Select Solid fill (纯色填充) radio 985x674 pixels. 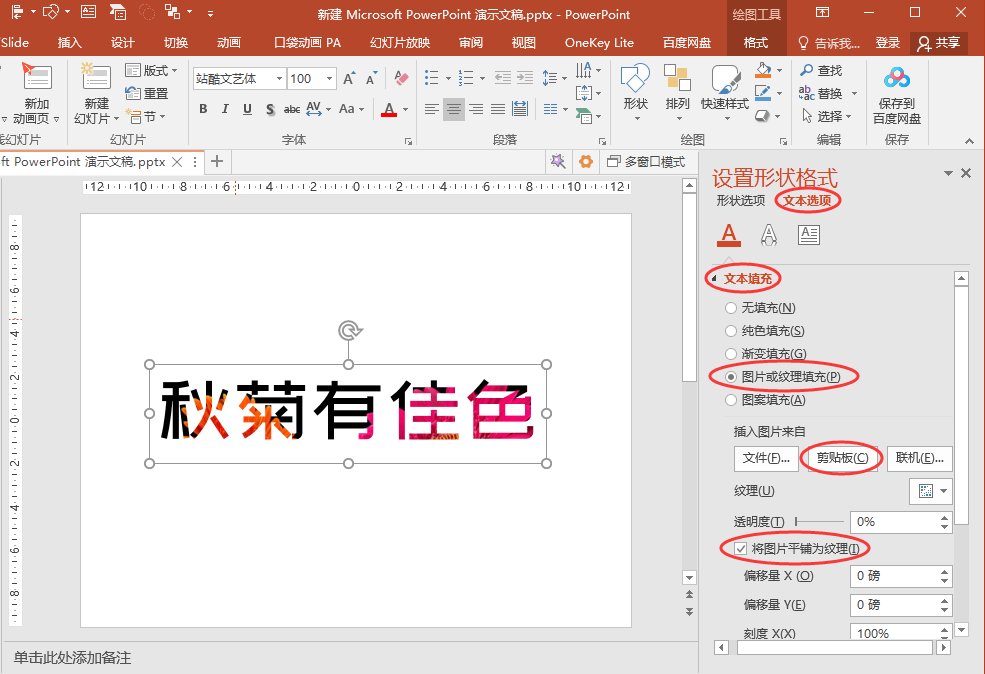point(731,331)
